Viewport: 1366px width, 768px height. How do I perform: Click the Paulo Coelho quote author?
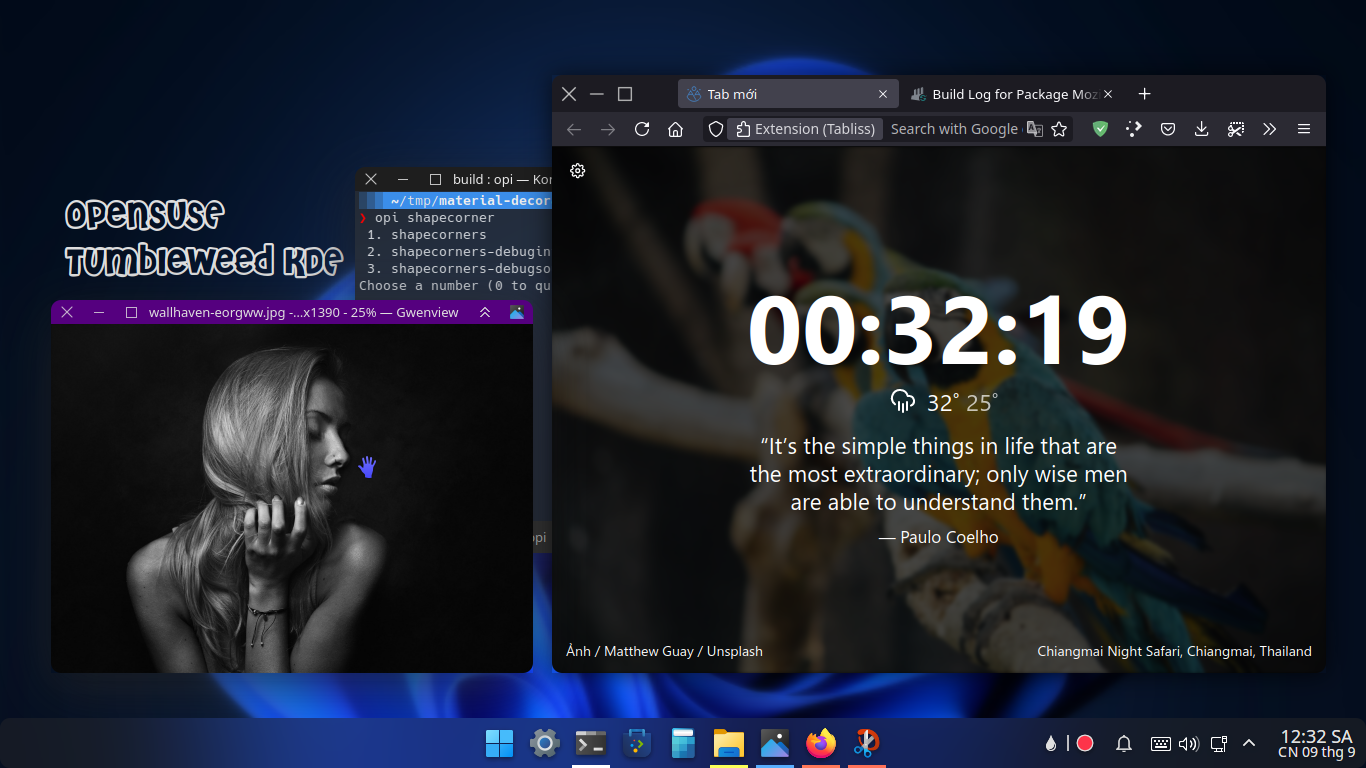[x=938, y=537]
